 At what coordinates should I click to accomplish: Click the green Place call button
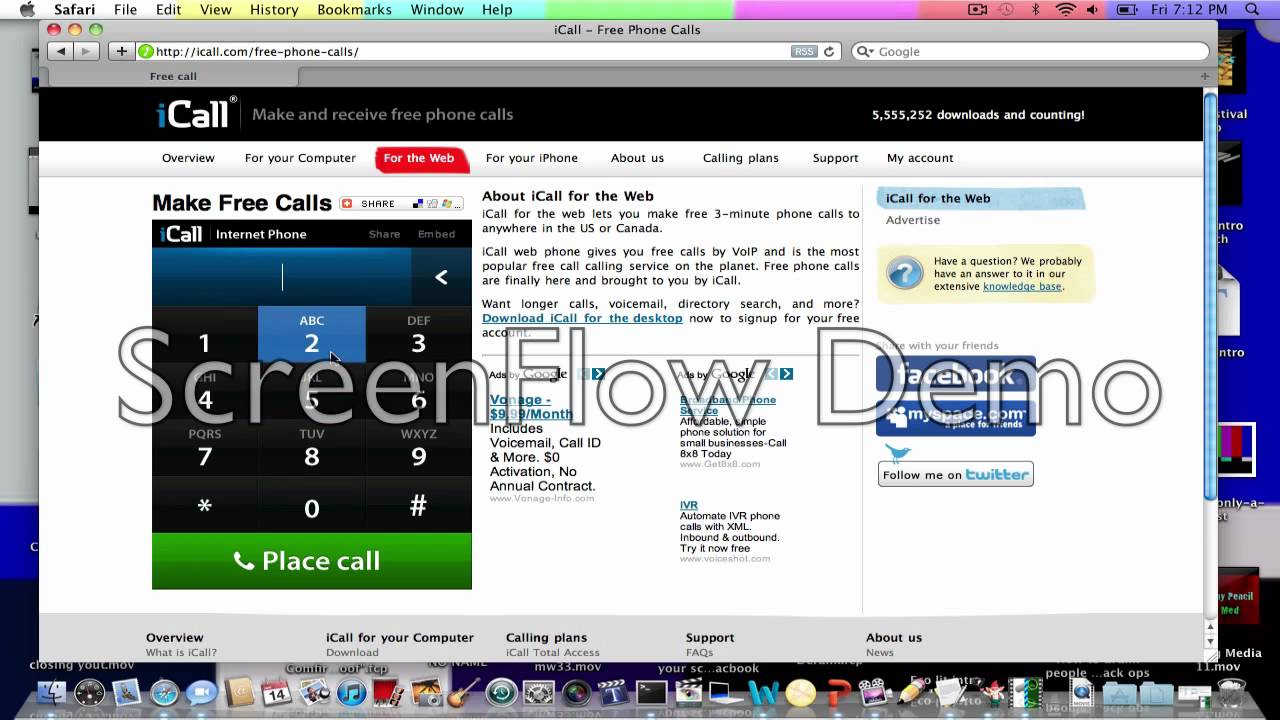pyautogui.click(x=311, y=561)
